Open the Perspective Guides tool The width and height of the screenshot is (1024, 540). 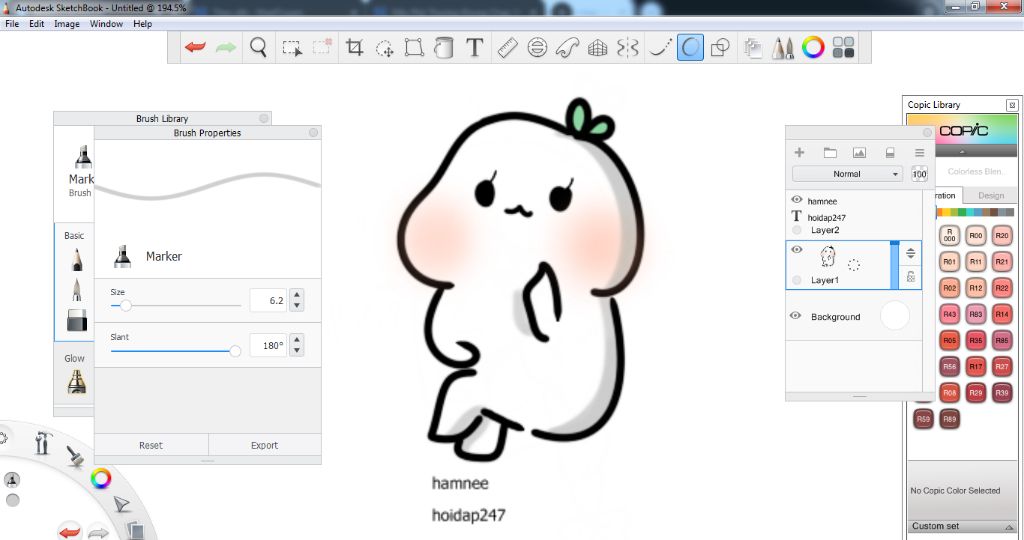(x=598, y=48)
